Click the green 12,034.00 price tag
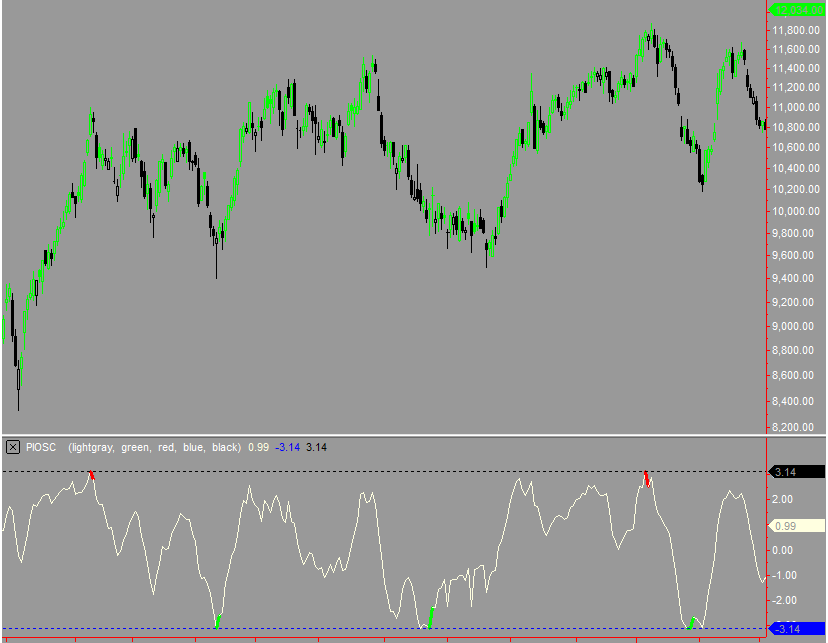Image resolution: width=828 pixels, height=643 pixels. (797, 9)
